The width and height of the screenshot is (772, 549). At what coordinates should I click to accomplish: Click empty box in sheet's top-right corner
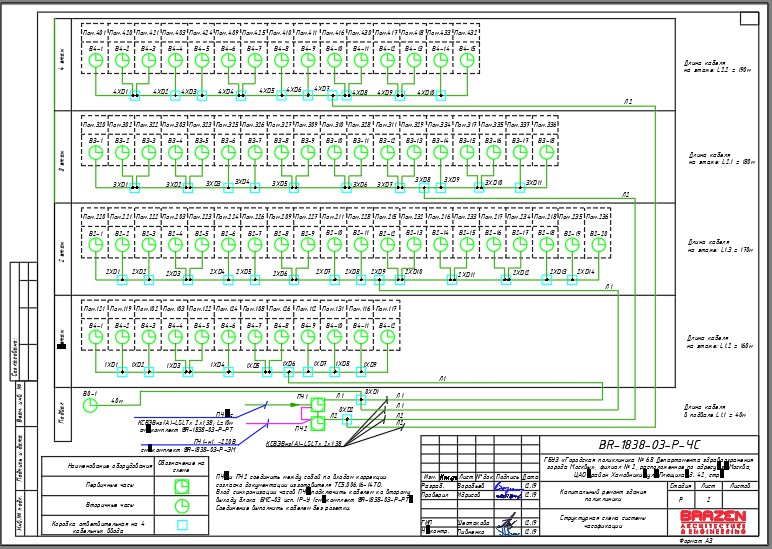pyautogui.click(x=749, y=19)
